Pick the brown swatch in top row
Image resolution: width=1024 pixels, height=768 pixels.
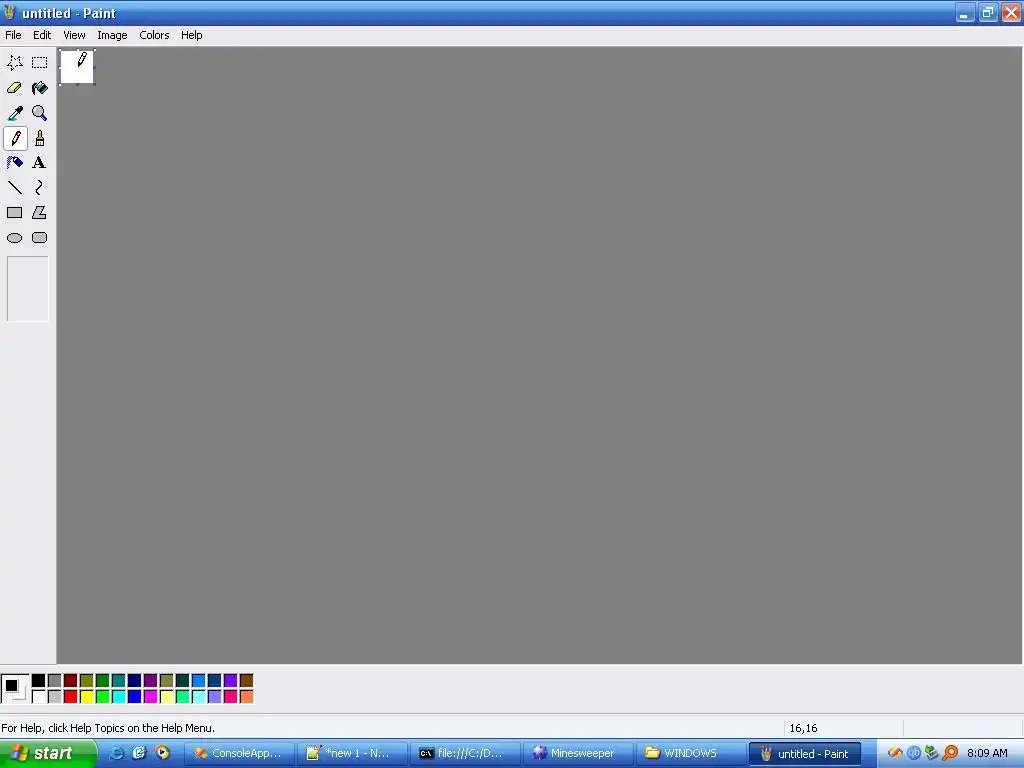(x=247, y=681)
